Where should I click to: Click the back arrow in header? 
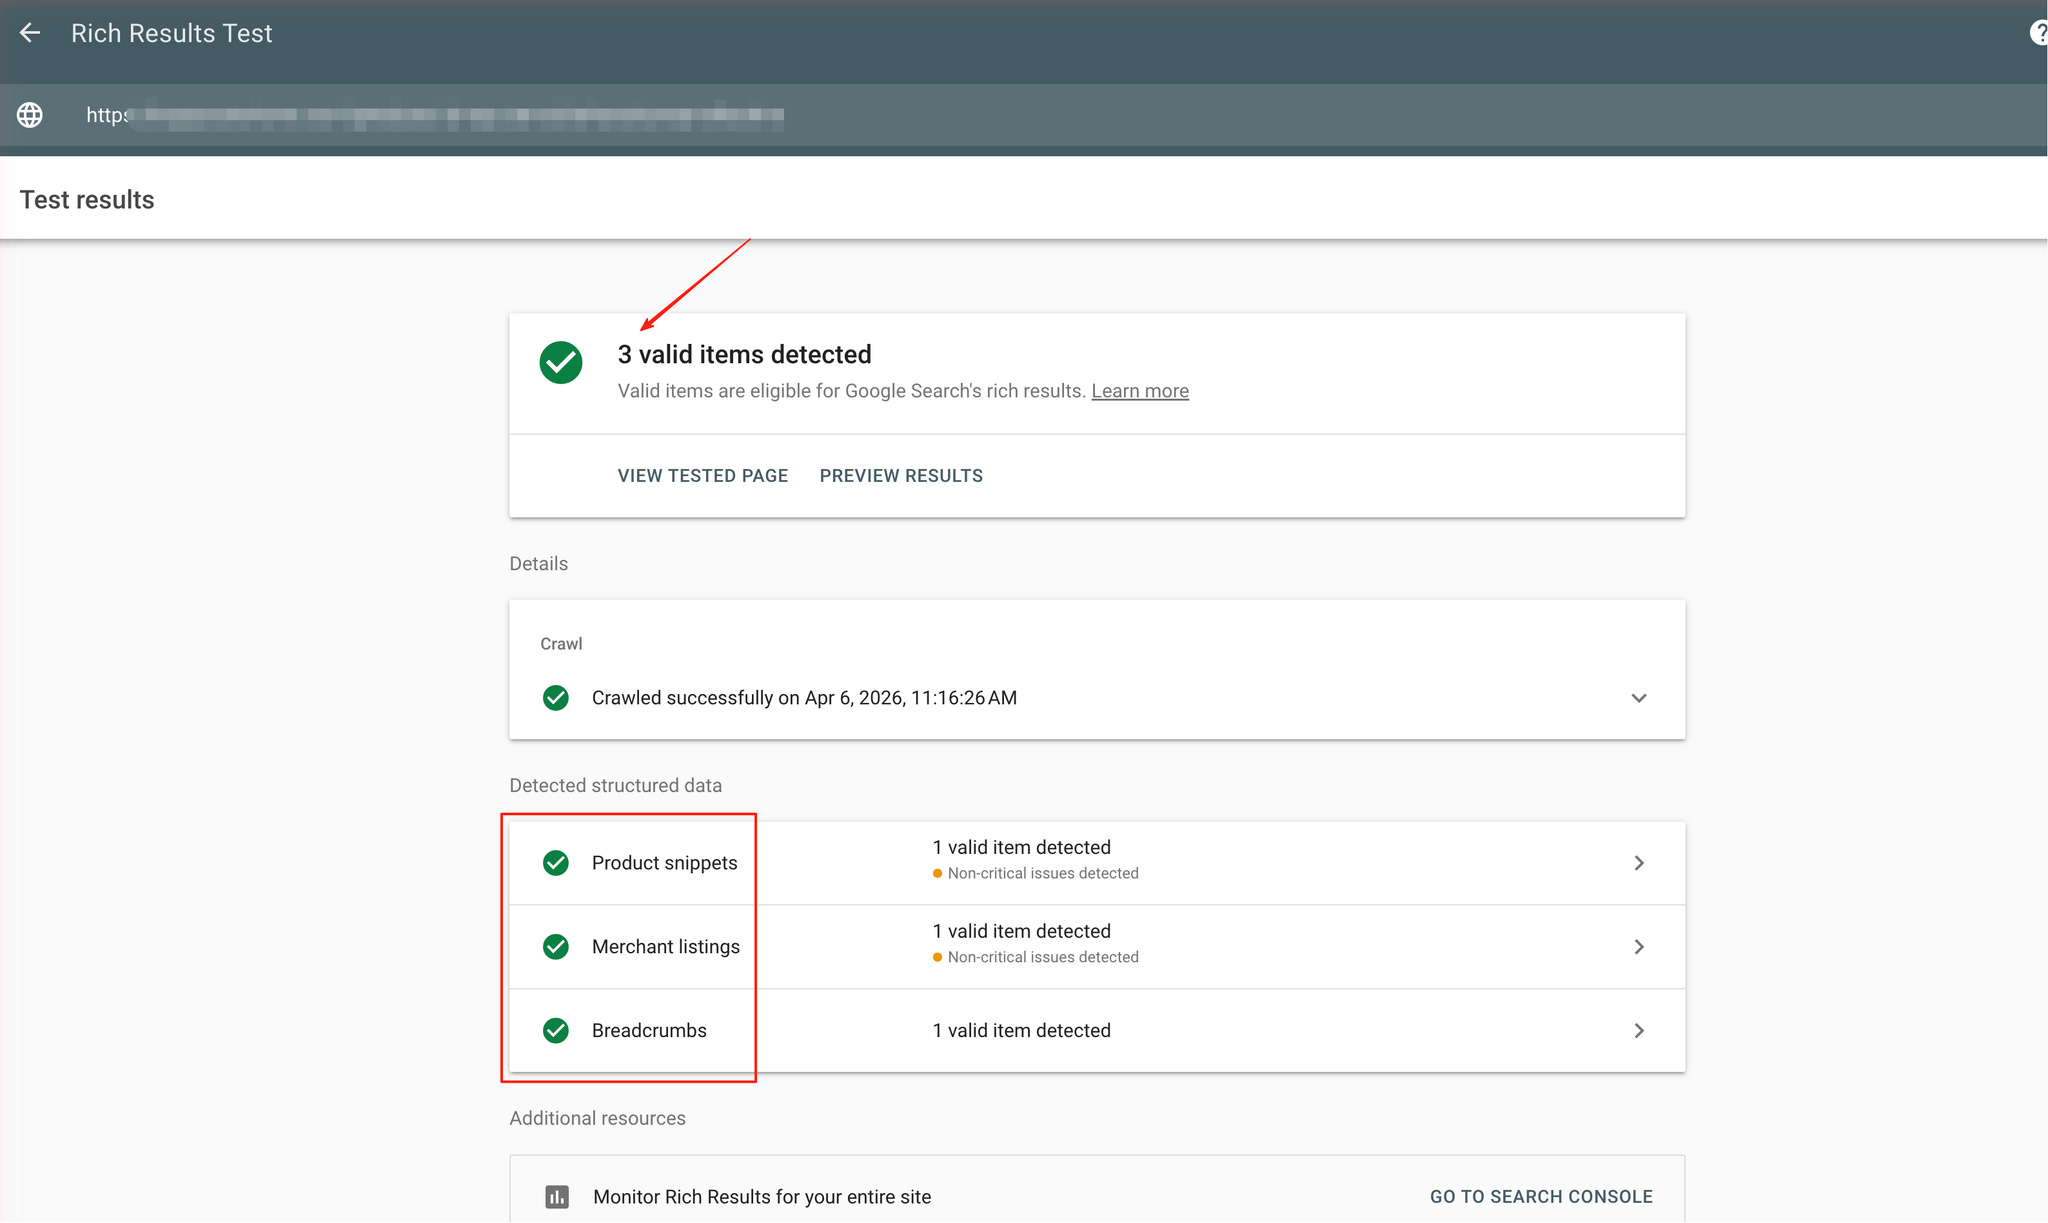pyautogui.click(x=30, y=33)
